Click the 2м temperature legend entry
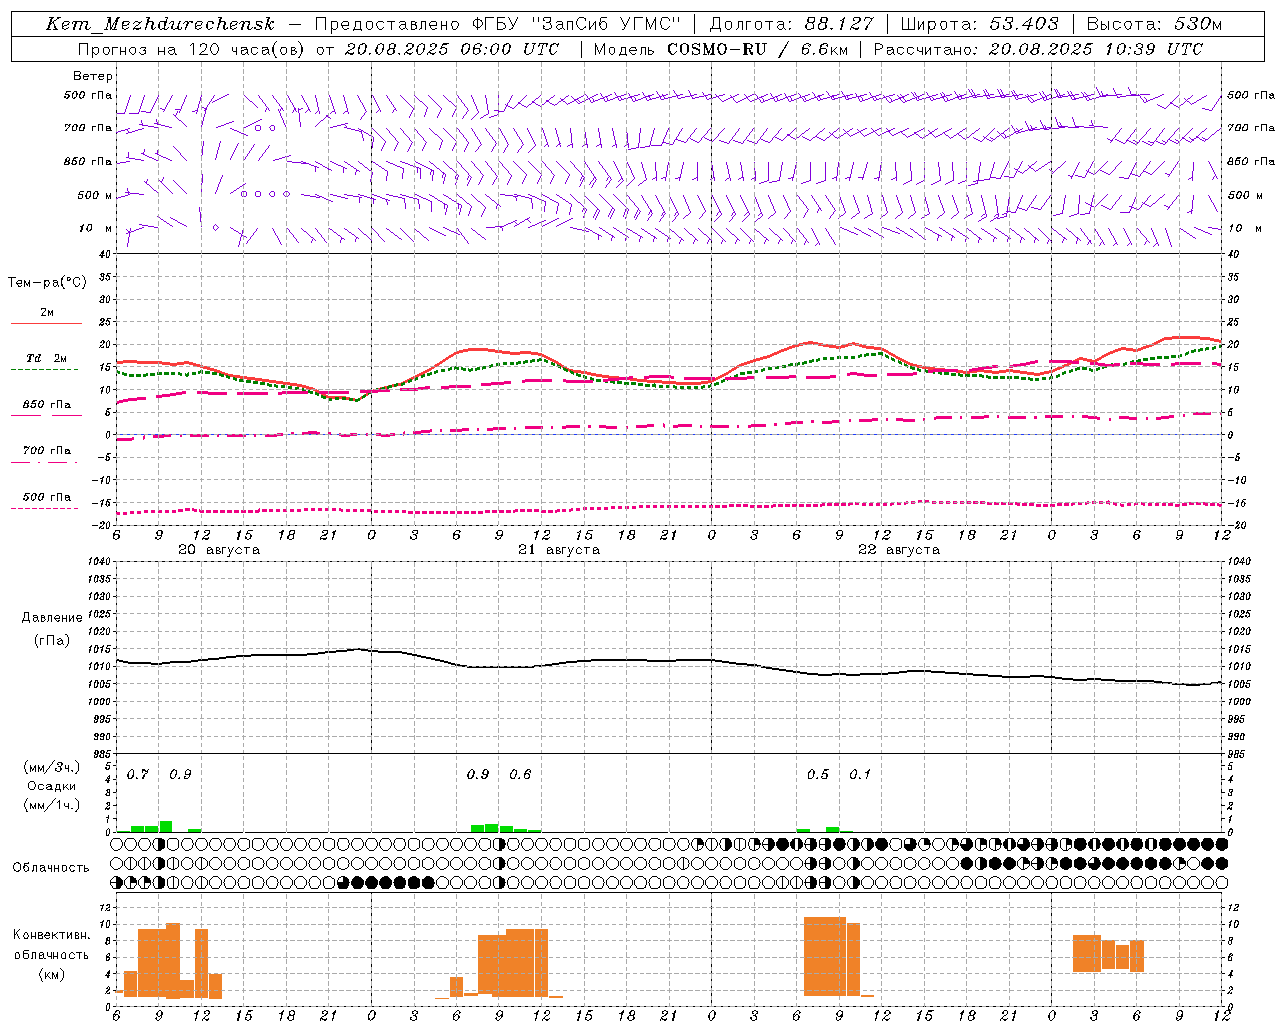The height and width of the screenshot is (1024, 1280). pyautogui.click(x=47, y=313)
